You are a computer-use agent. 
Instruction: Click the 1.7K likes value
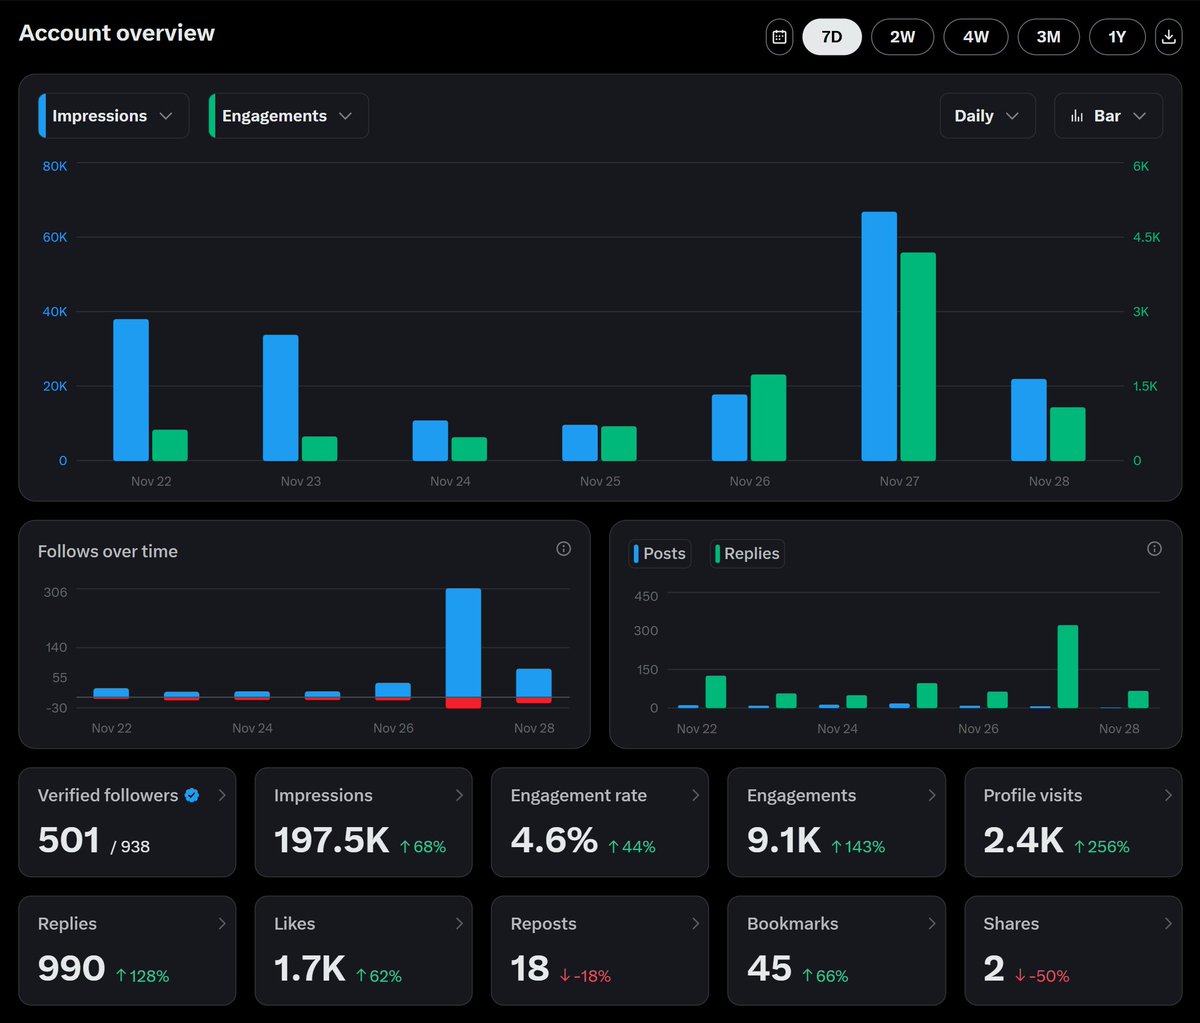click(310, 968)
